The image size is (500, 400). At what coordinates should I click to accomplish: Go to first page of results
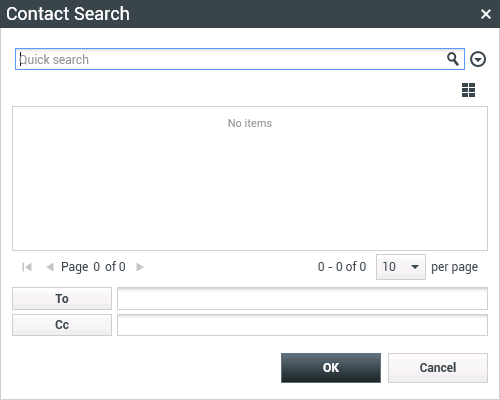point(27,267)
